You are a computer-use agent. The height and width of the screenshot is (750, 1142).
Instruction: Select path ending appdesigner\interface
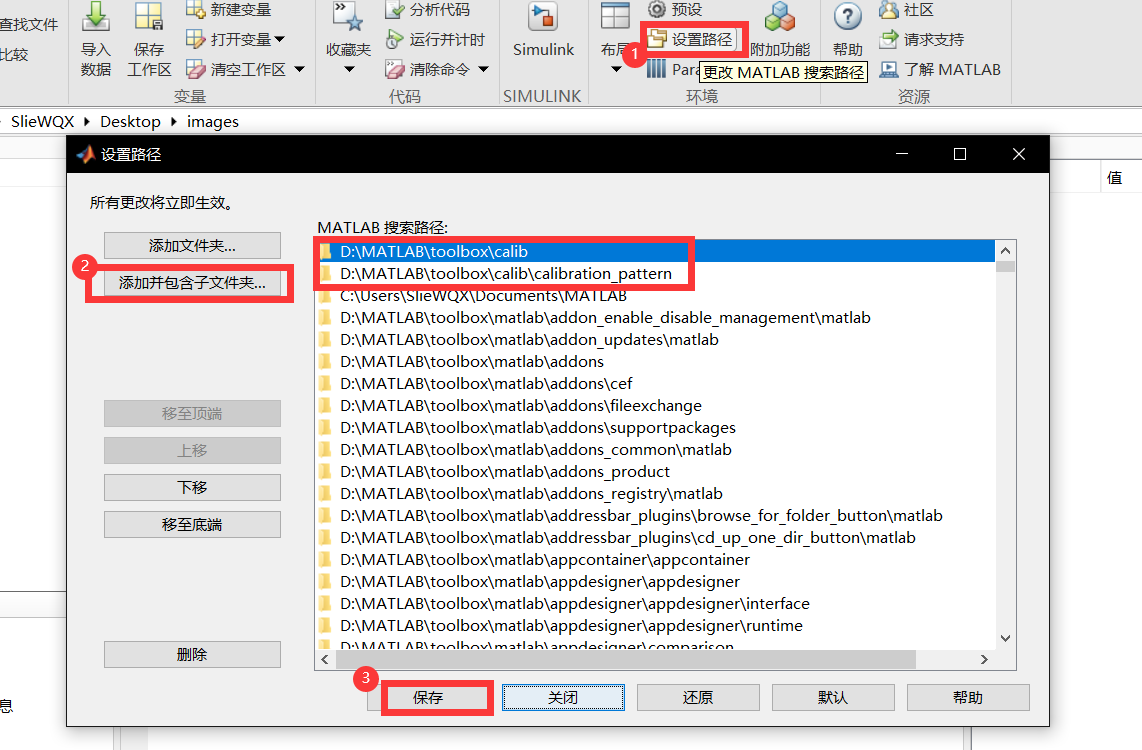[655, 603]
